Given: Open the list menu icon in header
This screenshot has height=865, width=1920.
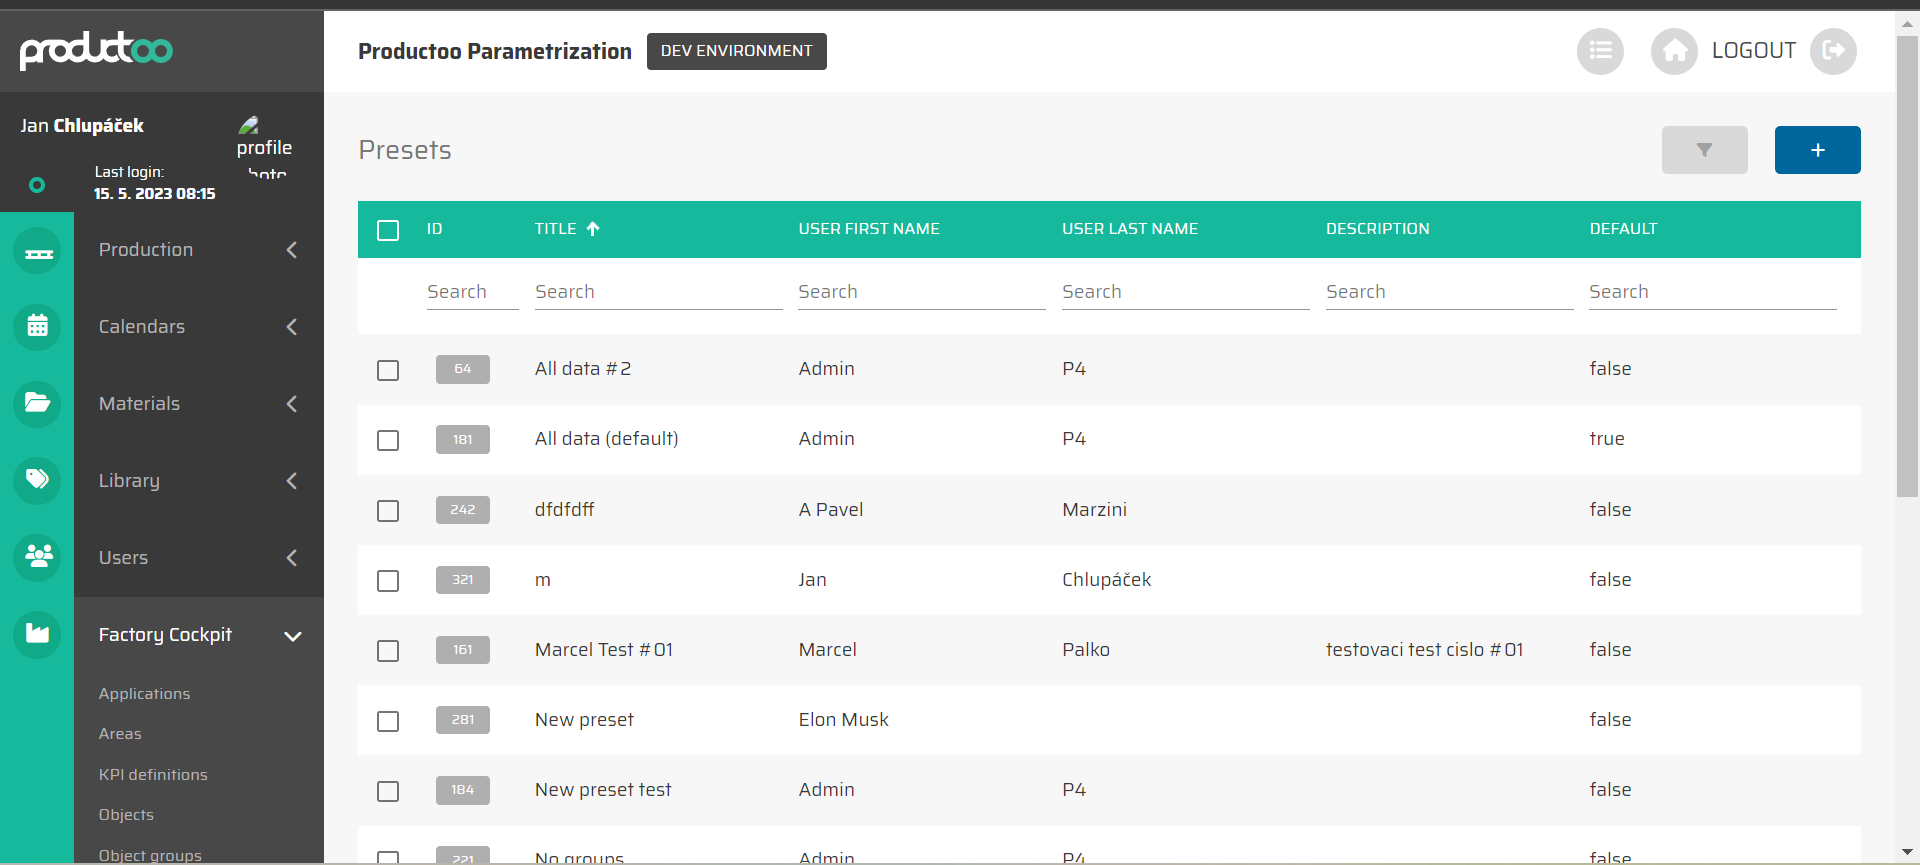Looking at the screenshot, I should point(1600,51).
